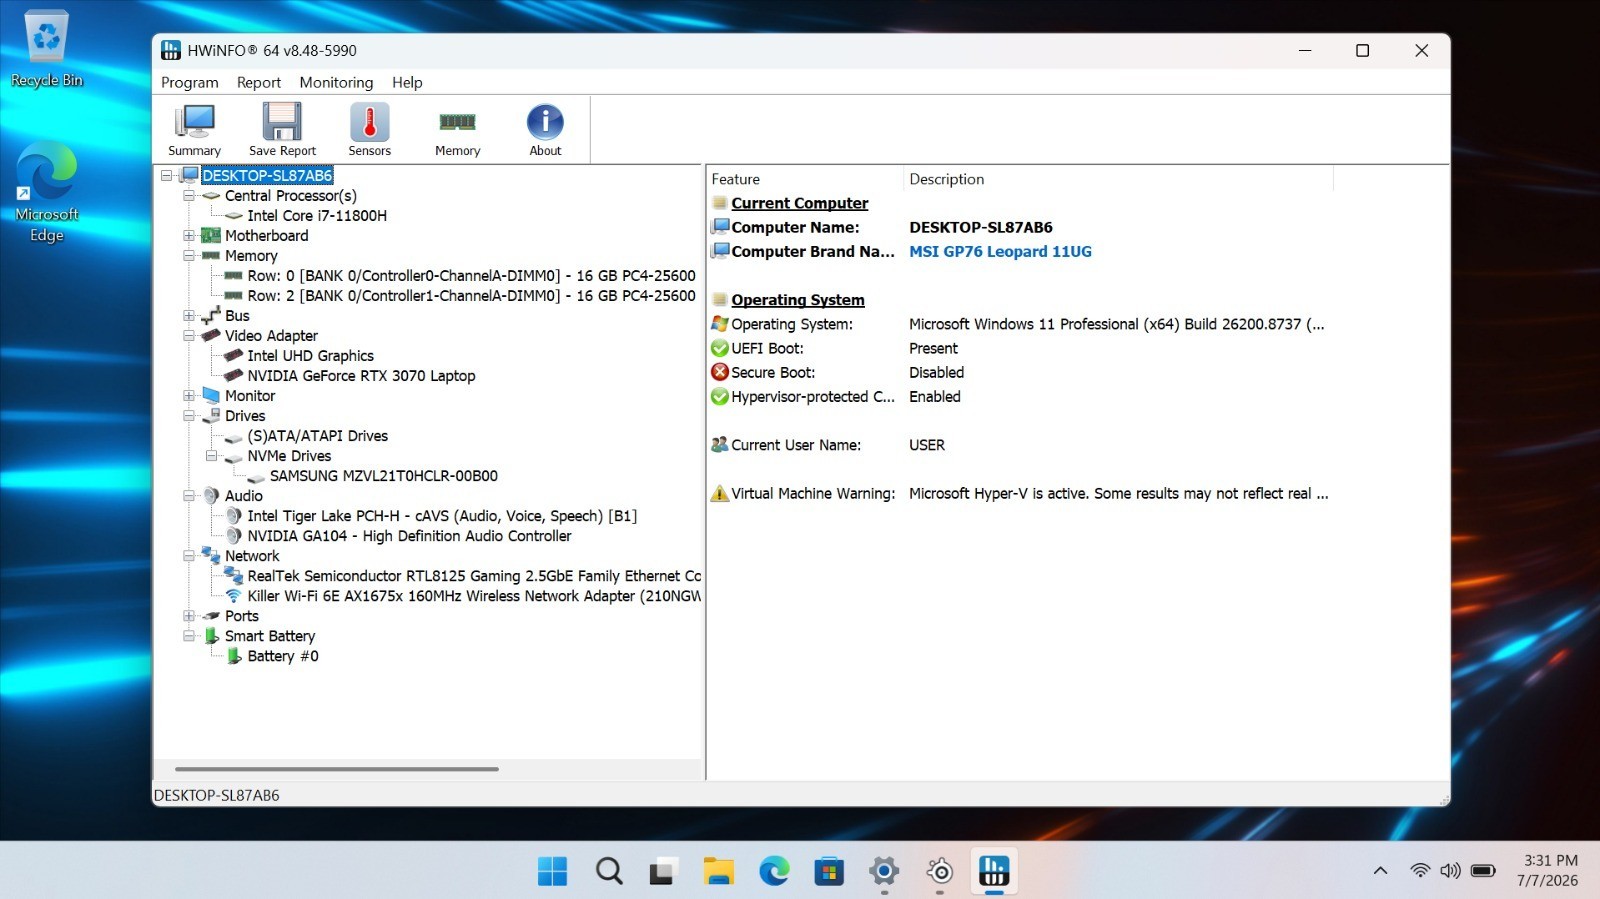Collapse the Central Processor(s) node

pos(189,196)
